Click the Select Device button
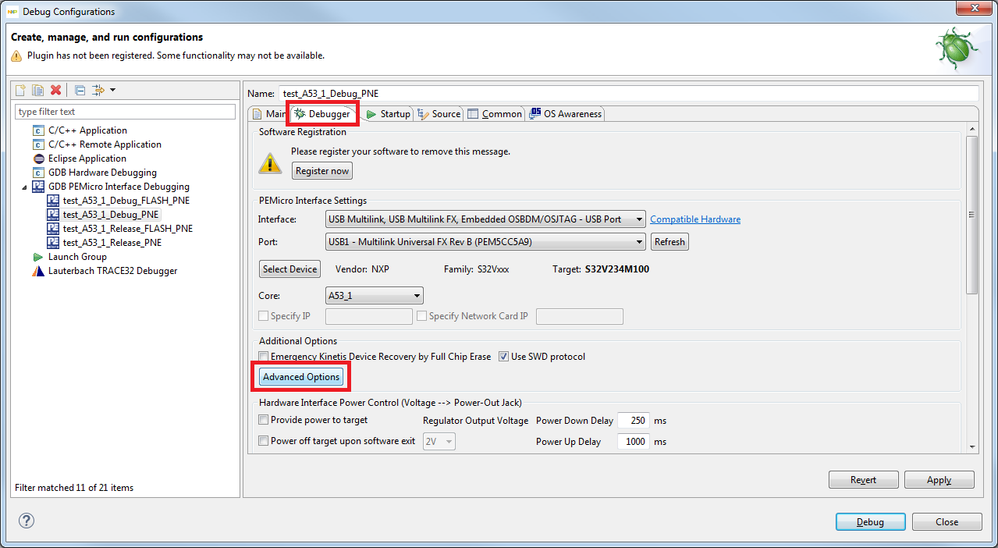The image size is (998, 548). tap(290, 269)
